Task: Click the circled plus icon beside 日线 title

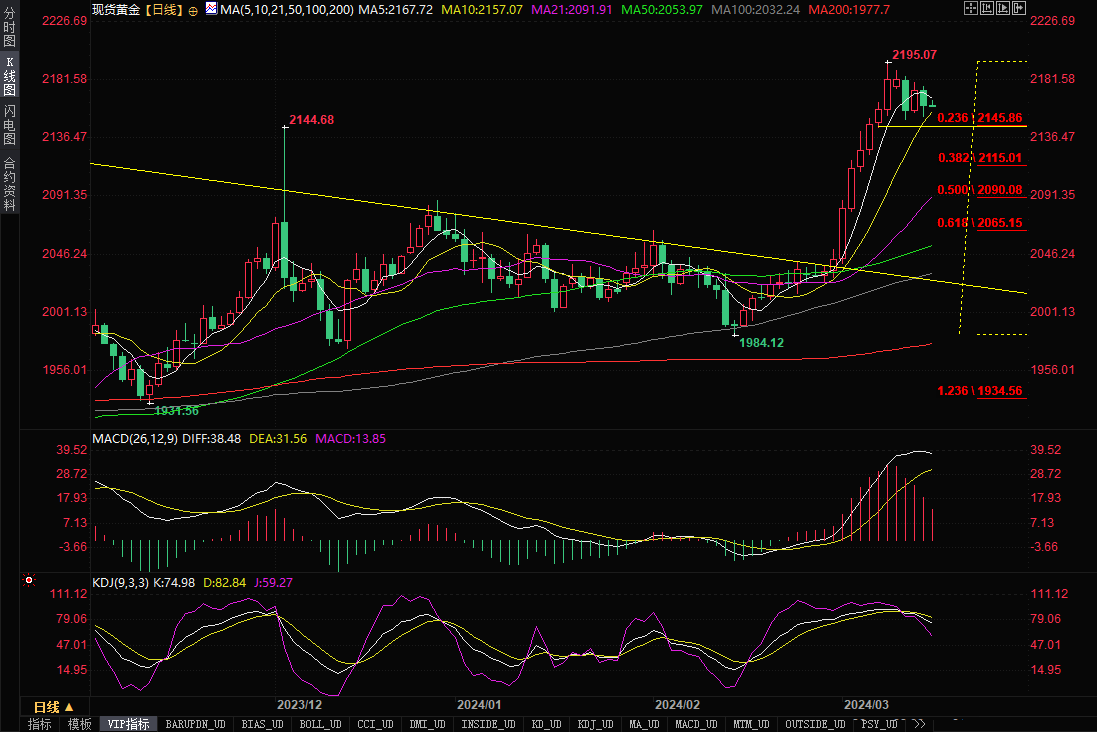Action: [x=193, y=10]
